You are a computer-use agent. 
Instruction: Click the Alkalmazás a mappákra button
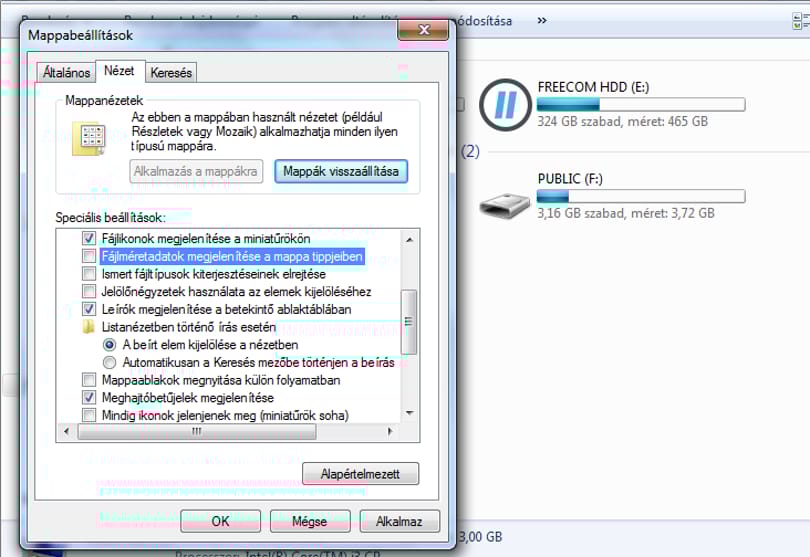coord(196,171)
